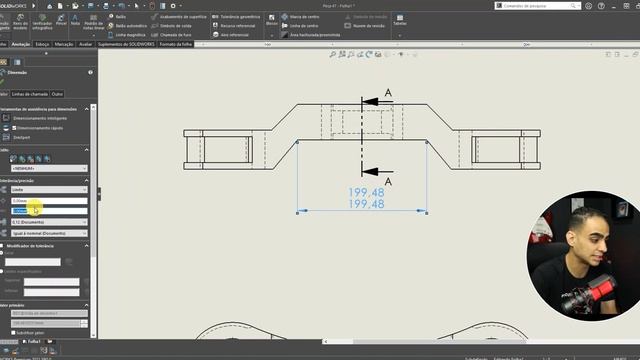
Task: Open the estilo <NENHUM> dropdown
Action: (49, 168)
